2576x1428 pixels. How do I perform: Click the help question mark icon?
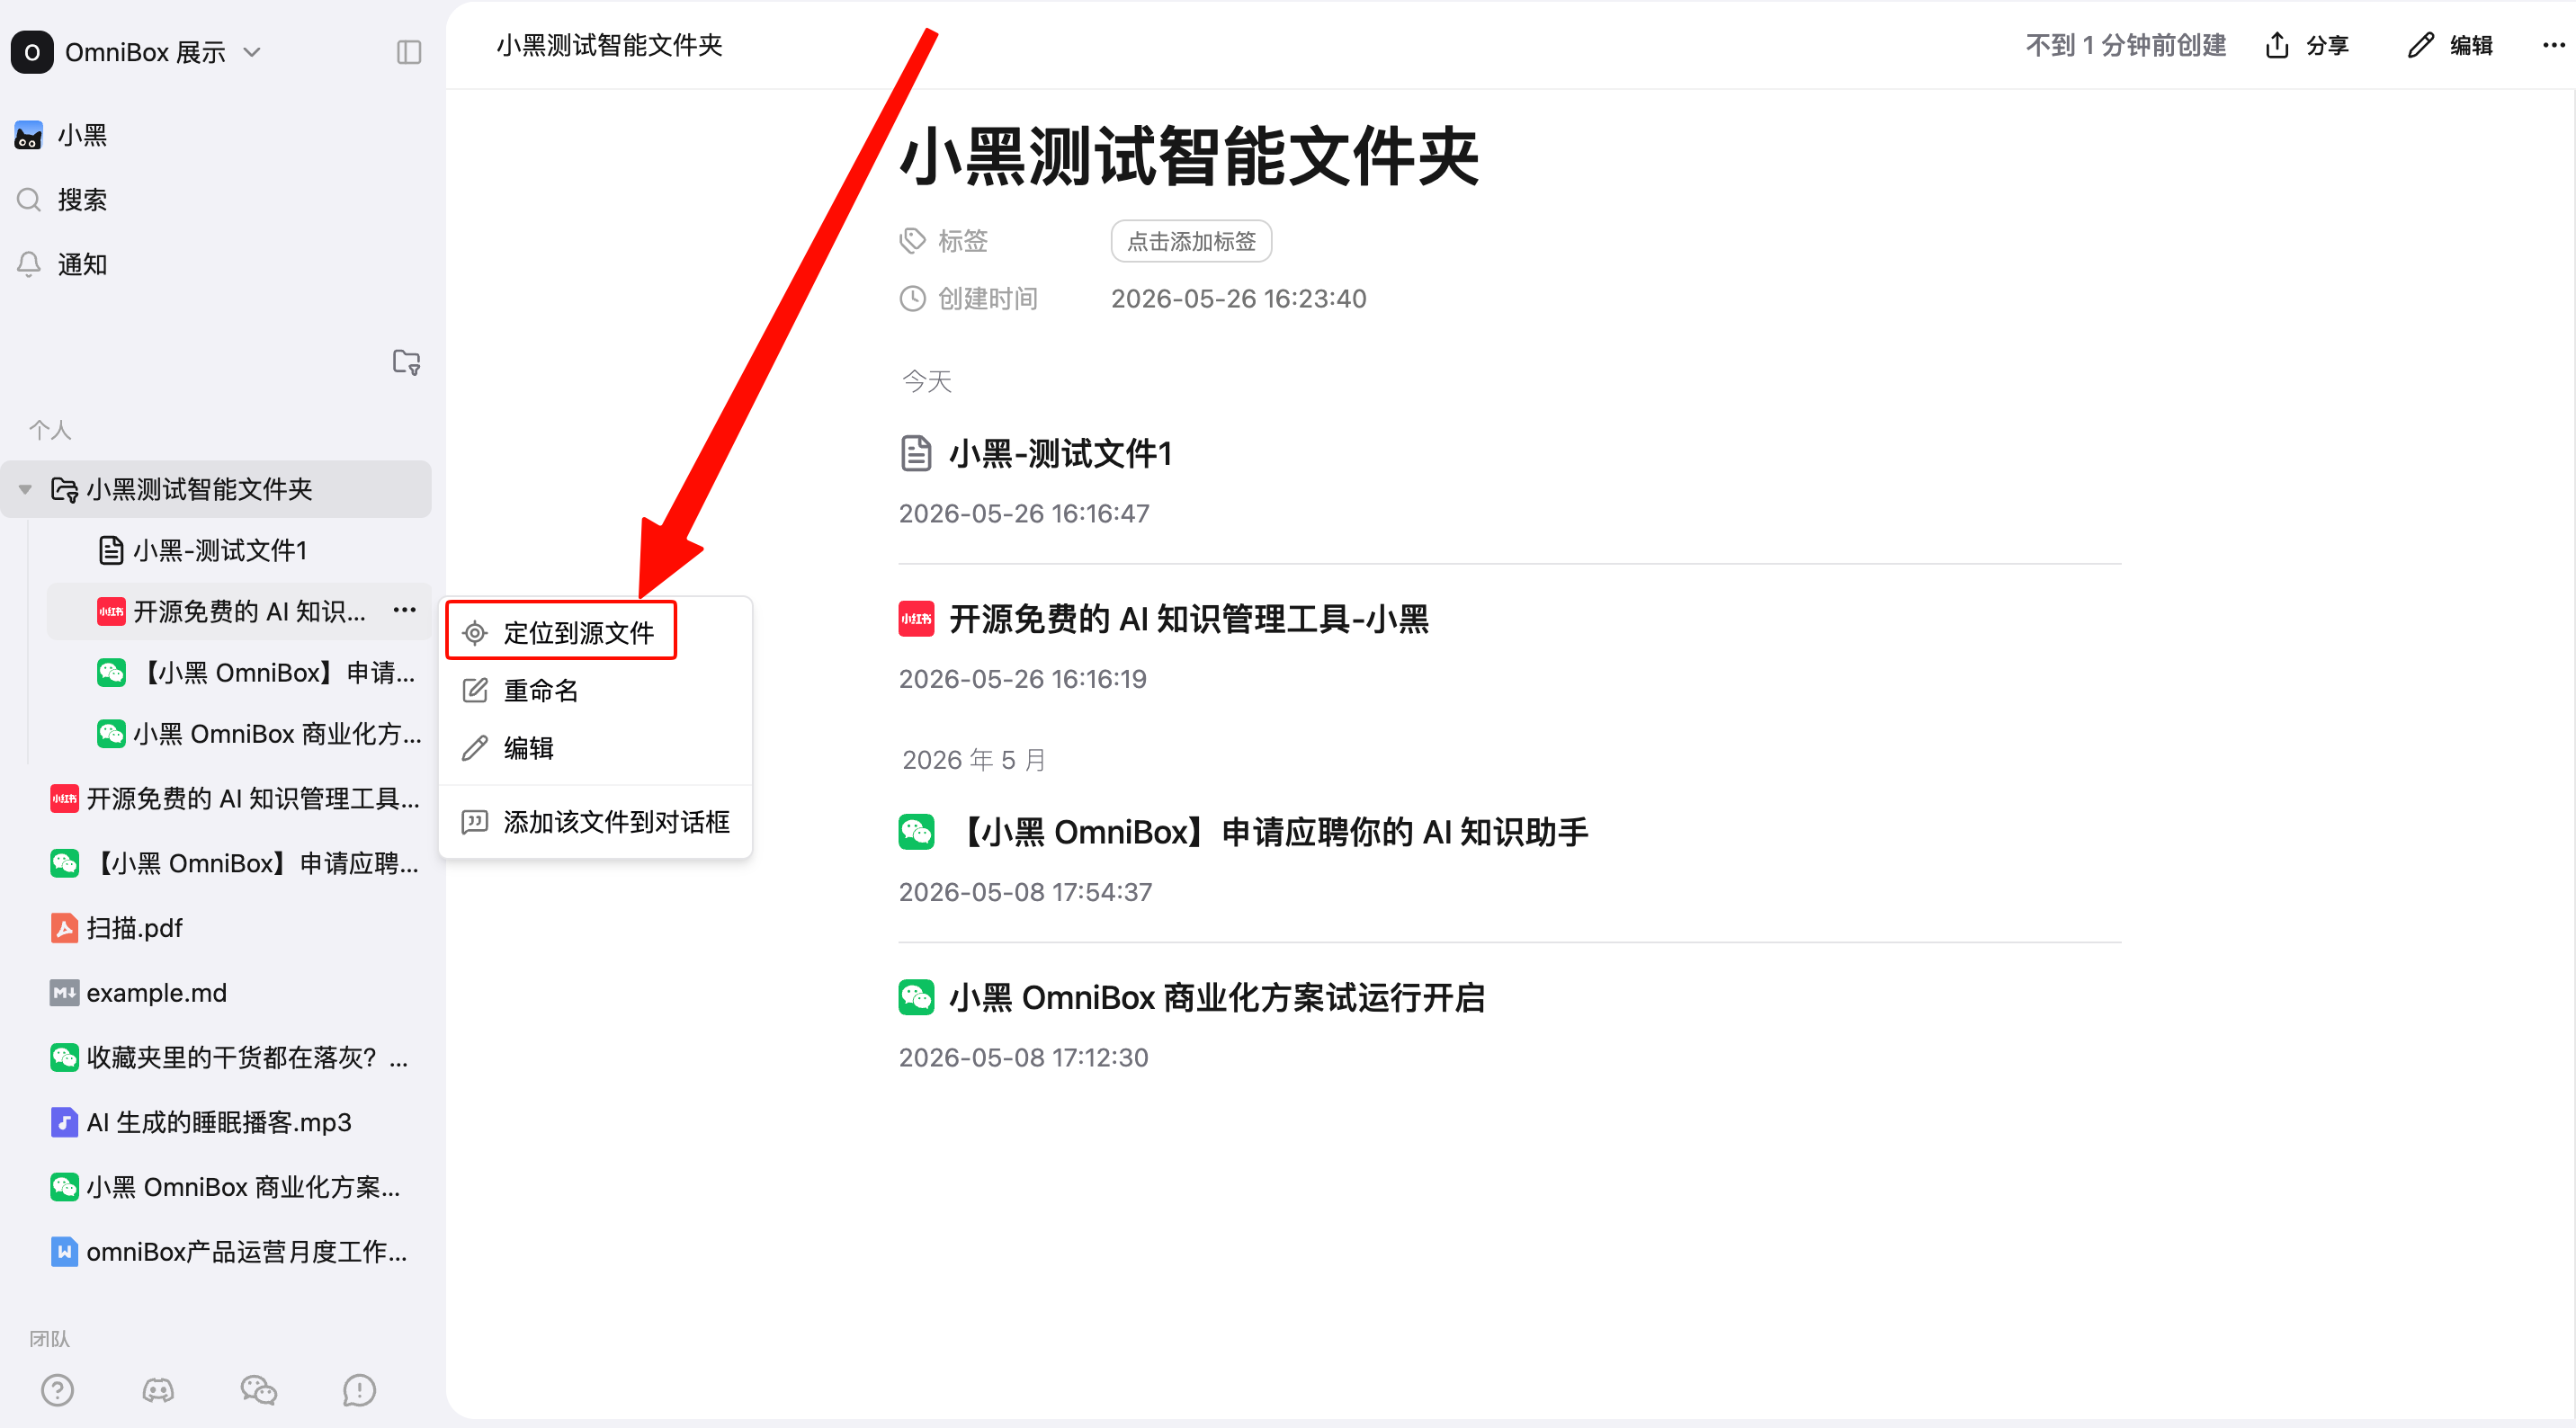click(58, 1390)
